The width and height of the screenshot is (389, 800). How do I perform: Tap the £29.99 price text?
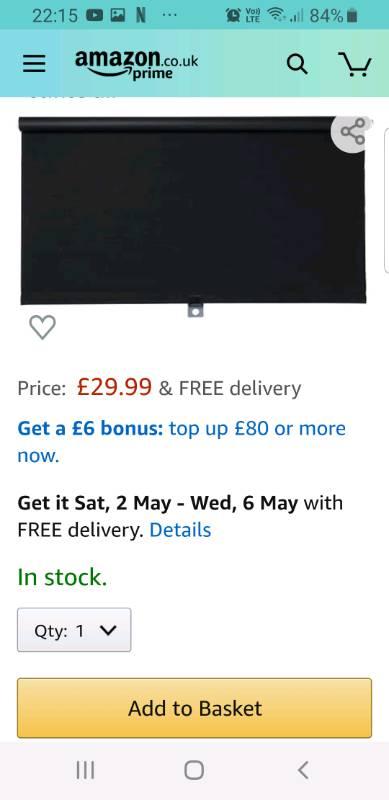pyautogui.click(x=114, y=387)
